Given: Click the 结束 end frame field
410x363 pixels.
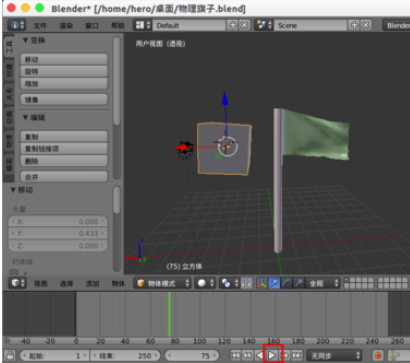Looking at the screenshot, I should (126, 356).
